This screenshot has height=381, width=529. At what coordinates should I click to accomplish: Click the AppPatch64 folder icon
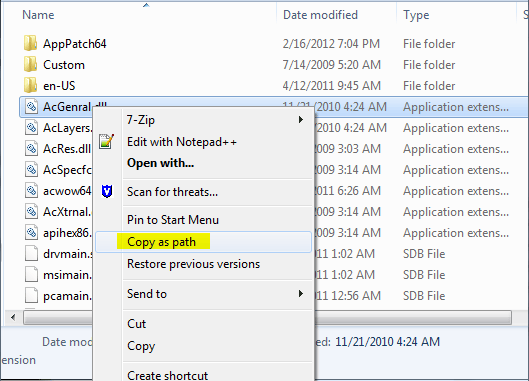coord(30,44)
